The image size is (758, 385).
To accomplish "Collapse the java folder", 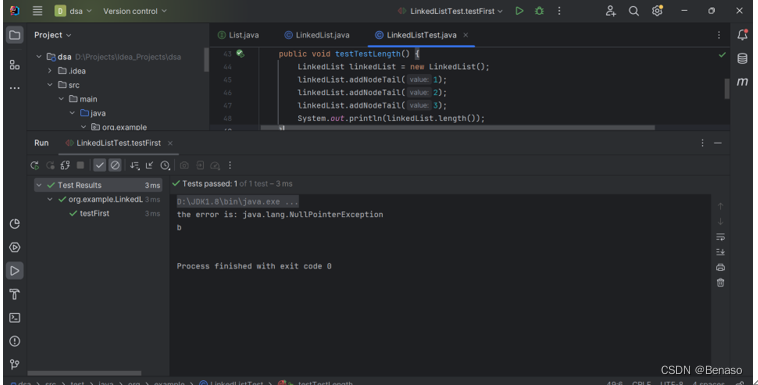I will click(x=72, y=113).
